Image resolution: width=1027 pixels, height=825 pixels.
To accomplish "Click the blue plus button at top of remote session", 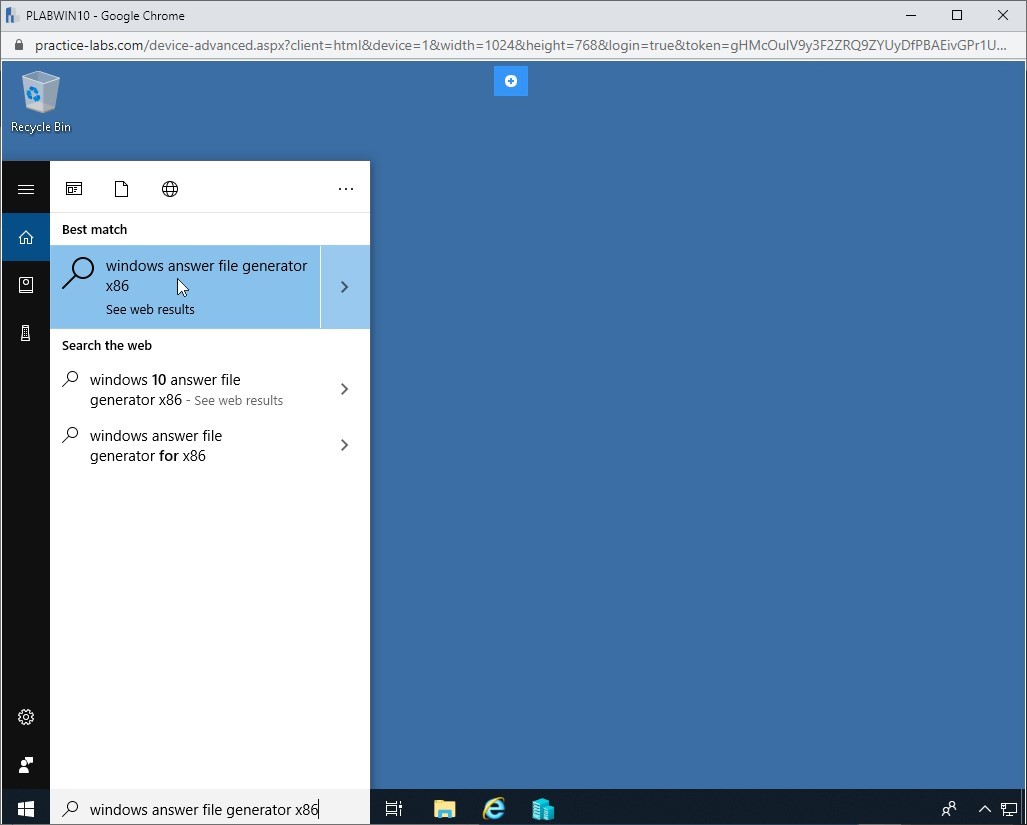I will [x=511, y=81].
